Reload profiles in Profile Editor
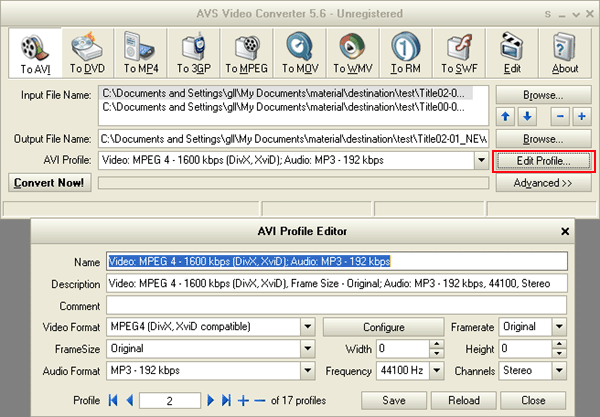The image size is (600, 417). [x=464, y=401]
